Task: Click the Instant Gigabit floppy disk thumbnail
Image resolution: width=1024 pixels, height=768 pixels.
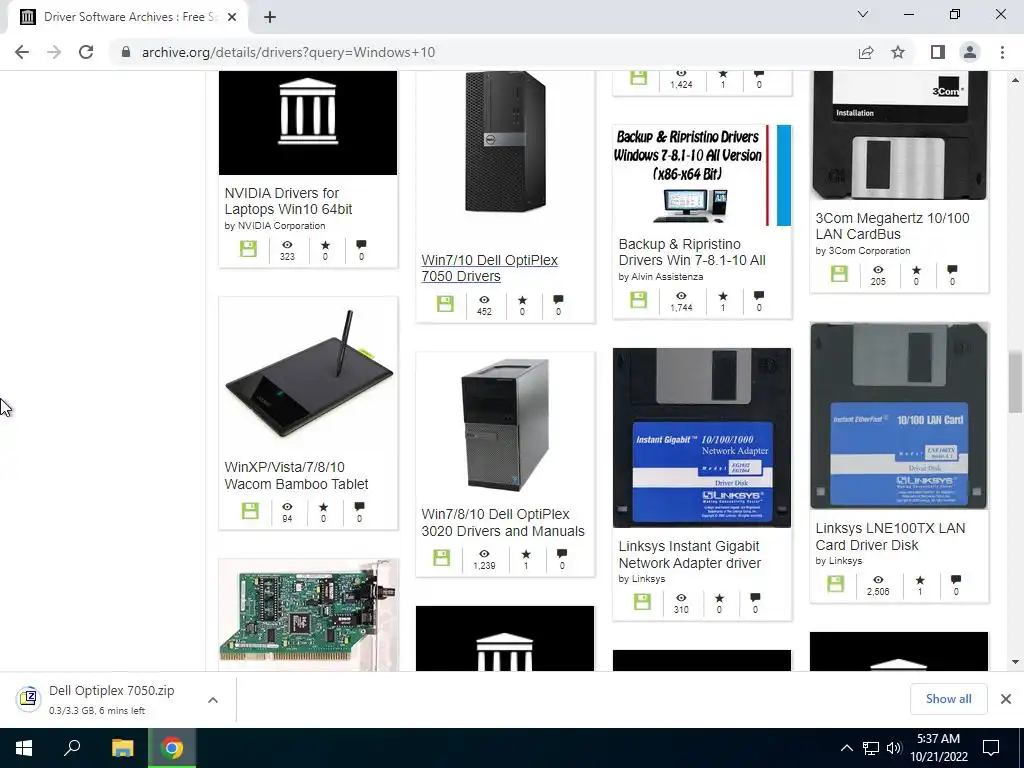Action: pos(702,438)
